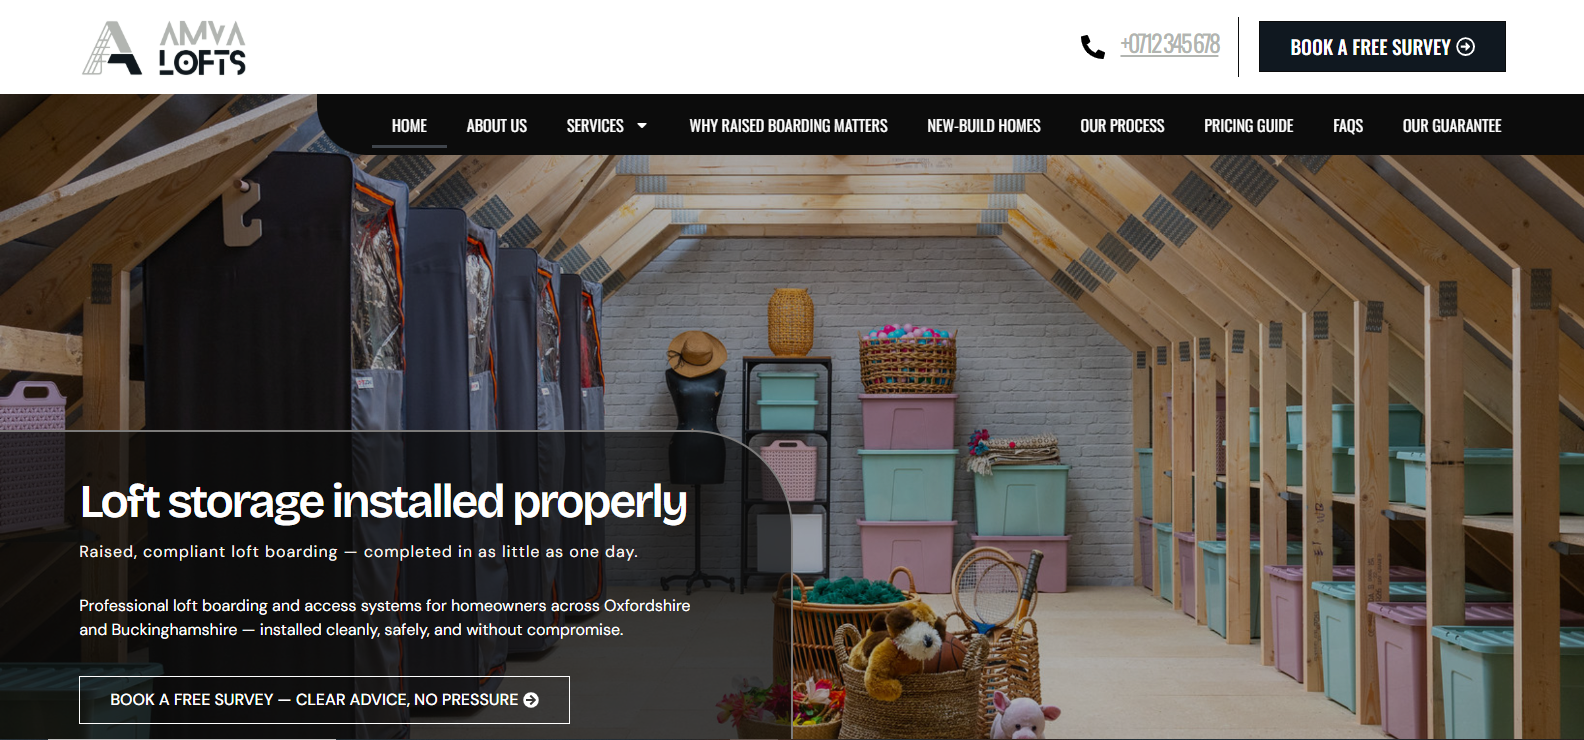Open the Services menu item
Image resolution: width=1584 pixels, height=740 pixels.
[595, 126]
